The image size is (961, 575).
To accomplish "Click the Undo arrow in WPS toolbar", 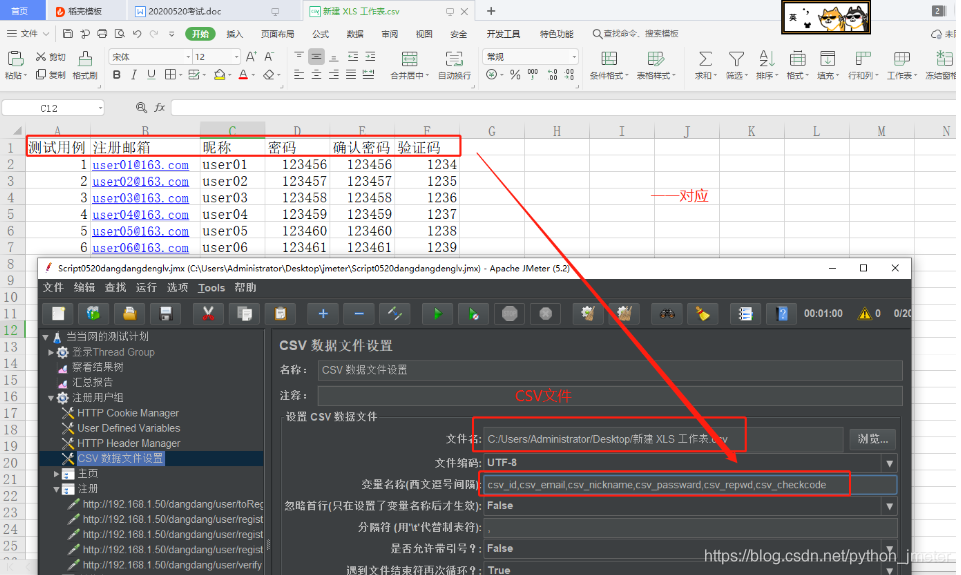I will [137, 34].
